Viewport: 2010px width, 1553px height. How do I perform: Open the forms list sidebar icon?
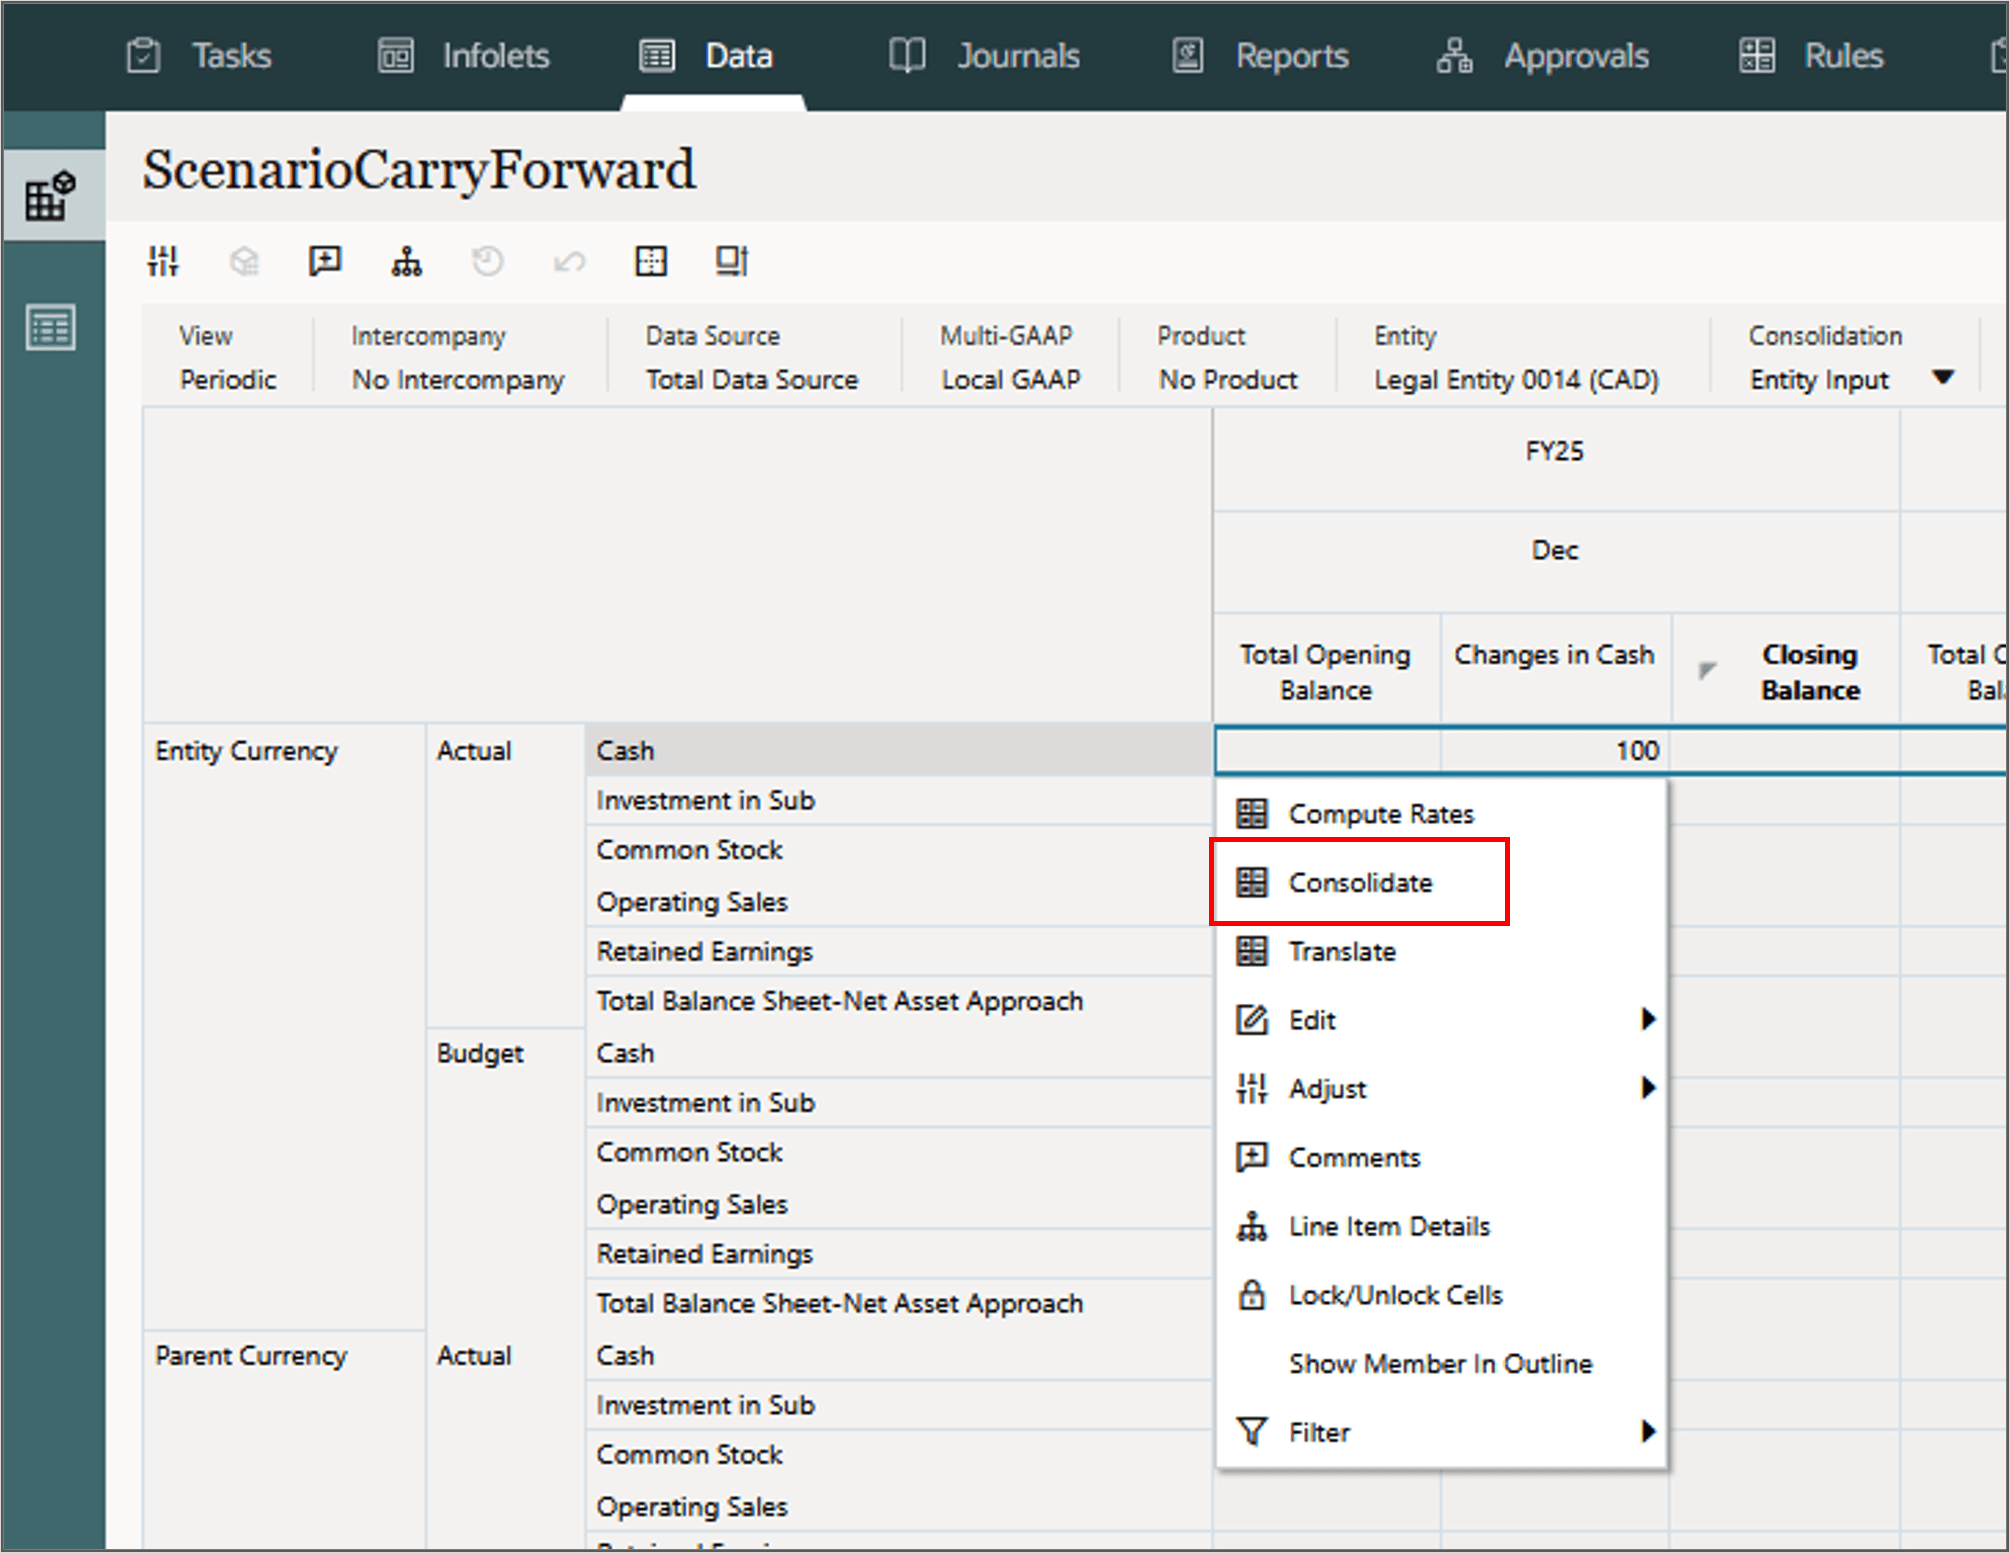coord(51,328)
